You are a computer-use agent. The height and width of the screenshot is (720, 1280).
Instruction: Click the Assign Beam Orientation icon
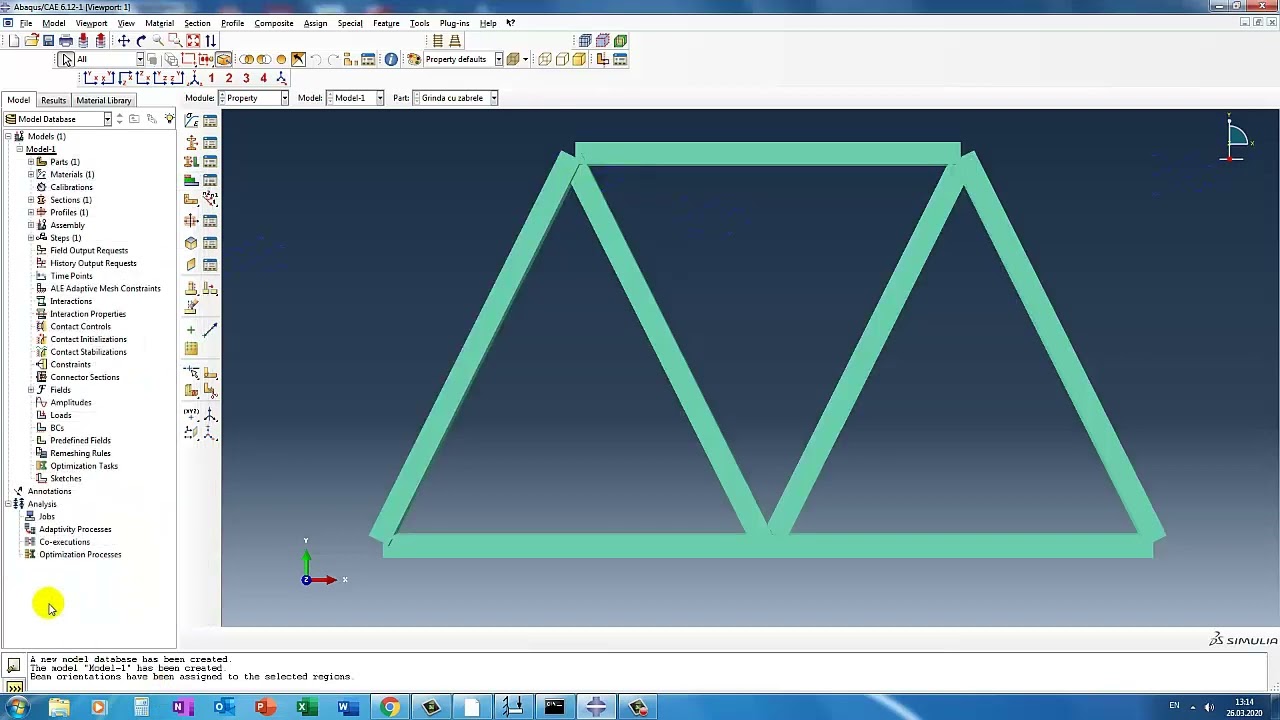click(x=210, y=198)
